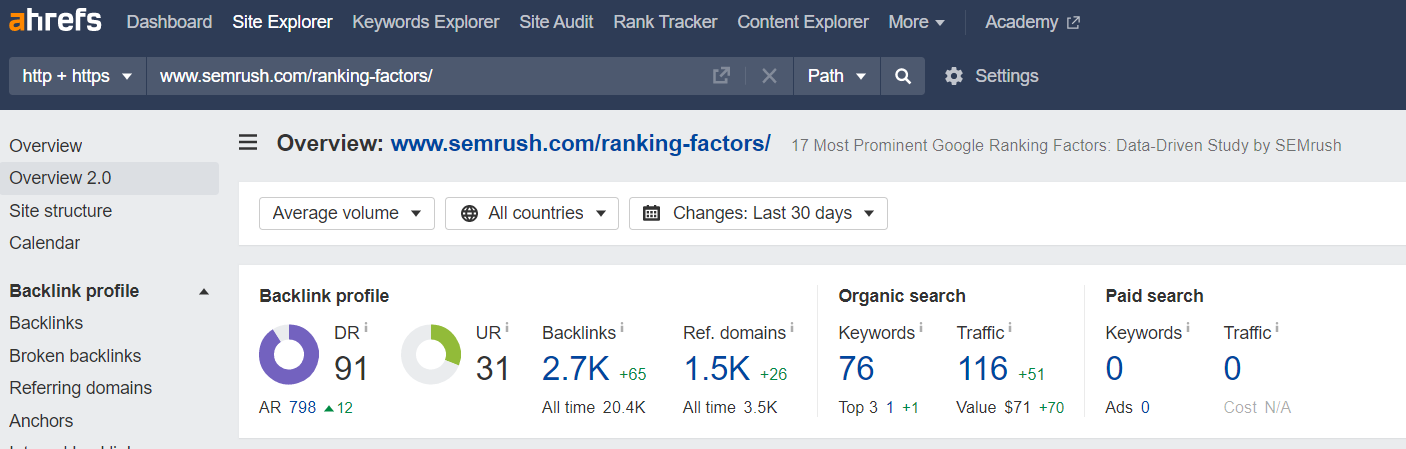Click the organic Keywords info icon
This screenshot has height=449, width=1406.
point(921,327)
